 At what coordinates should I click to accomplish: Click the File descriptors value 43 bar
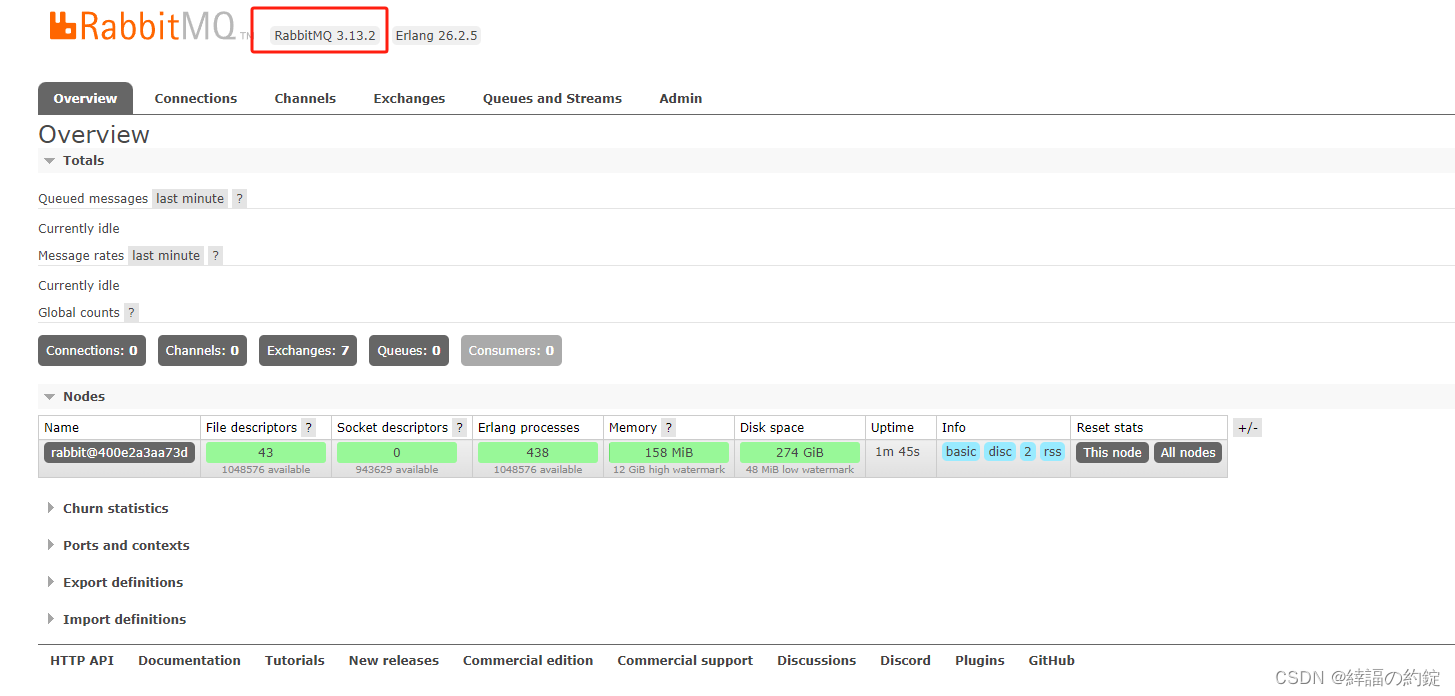266,453
